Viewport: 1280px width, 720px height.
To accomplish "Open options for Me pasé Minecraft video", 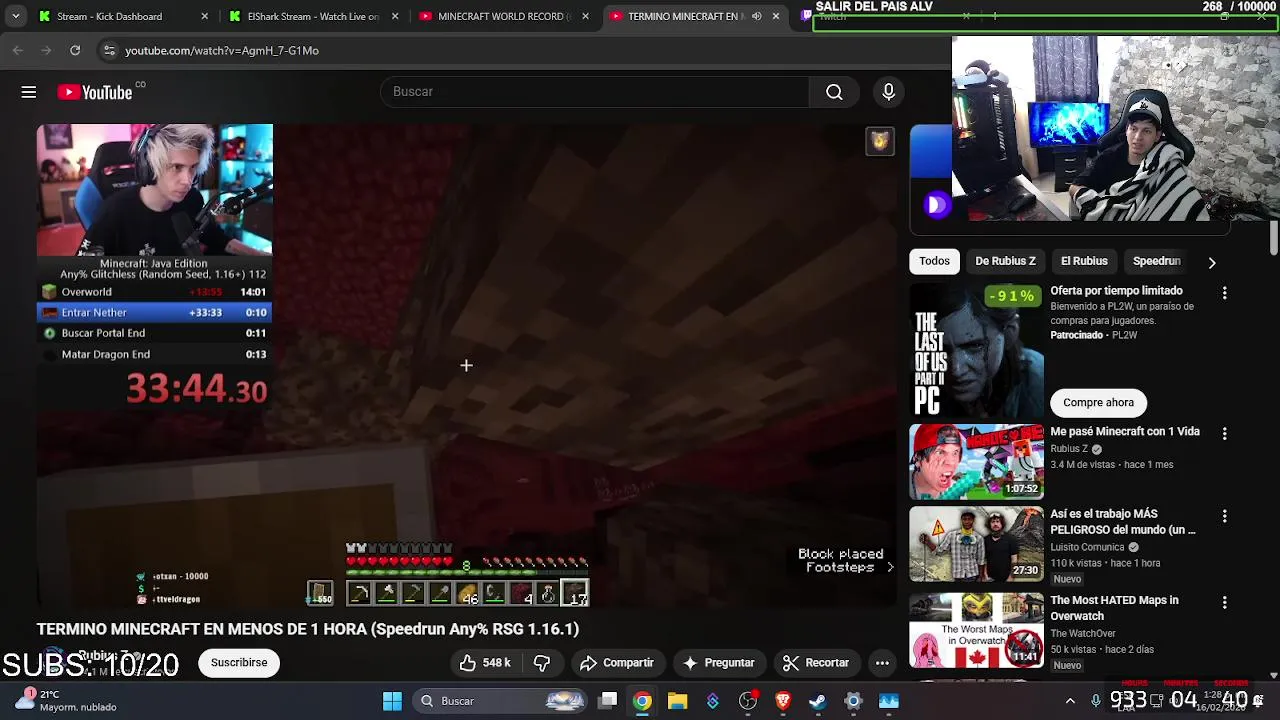I will click(1224, 434).
